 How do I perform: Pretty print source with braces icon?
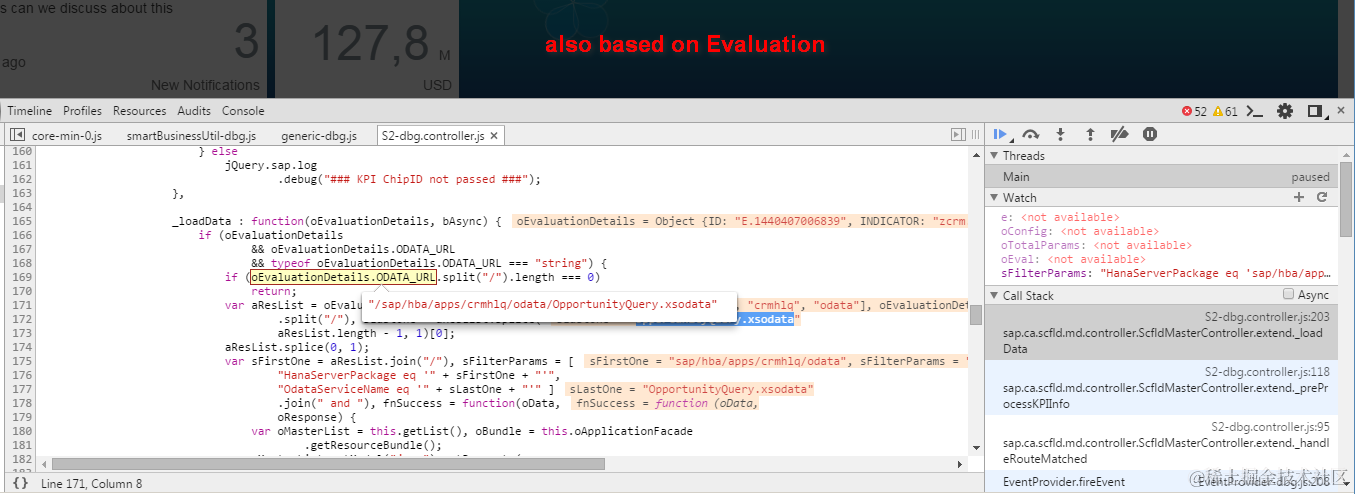coord(20,483)
